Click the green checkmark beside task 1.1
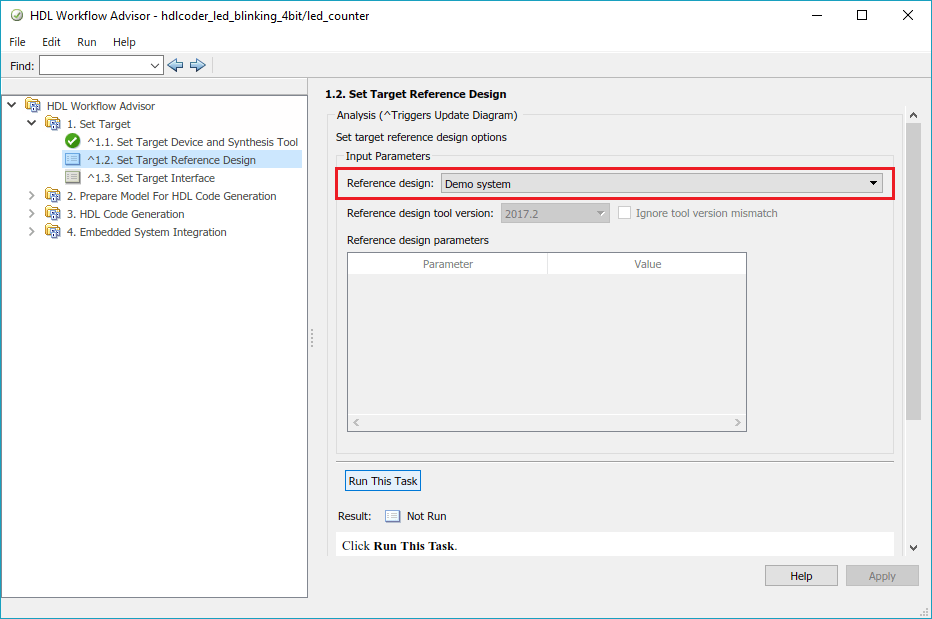Image resolution: width=932 pixels, height=619 pixels. tap(72, 142)
